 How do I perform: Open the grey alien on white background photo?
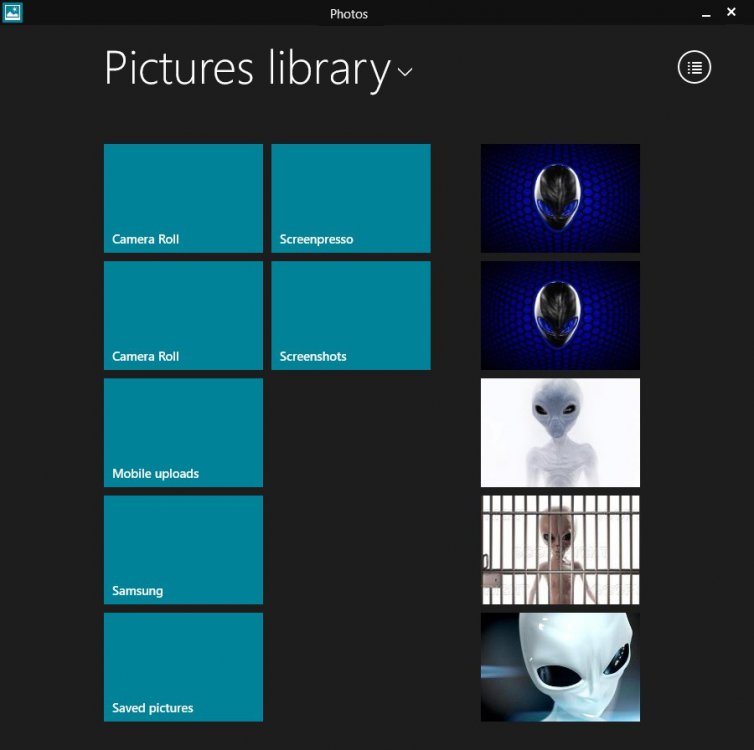(560, 432)
